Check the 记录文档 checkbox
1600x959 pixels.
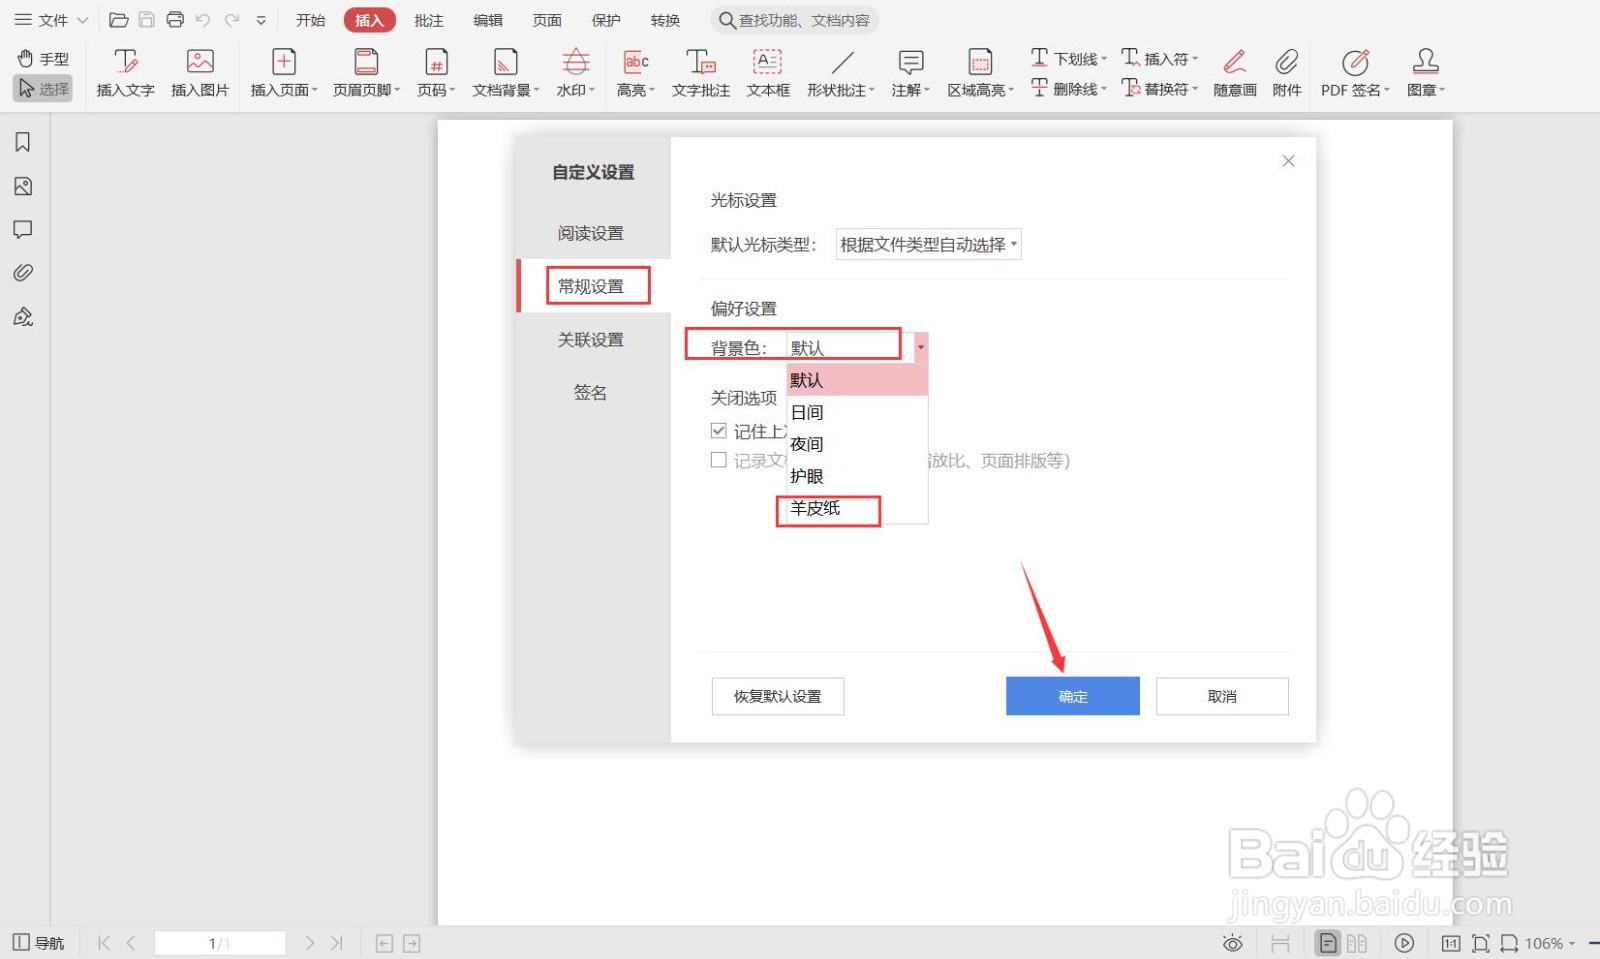[x=718, y=459]
